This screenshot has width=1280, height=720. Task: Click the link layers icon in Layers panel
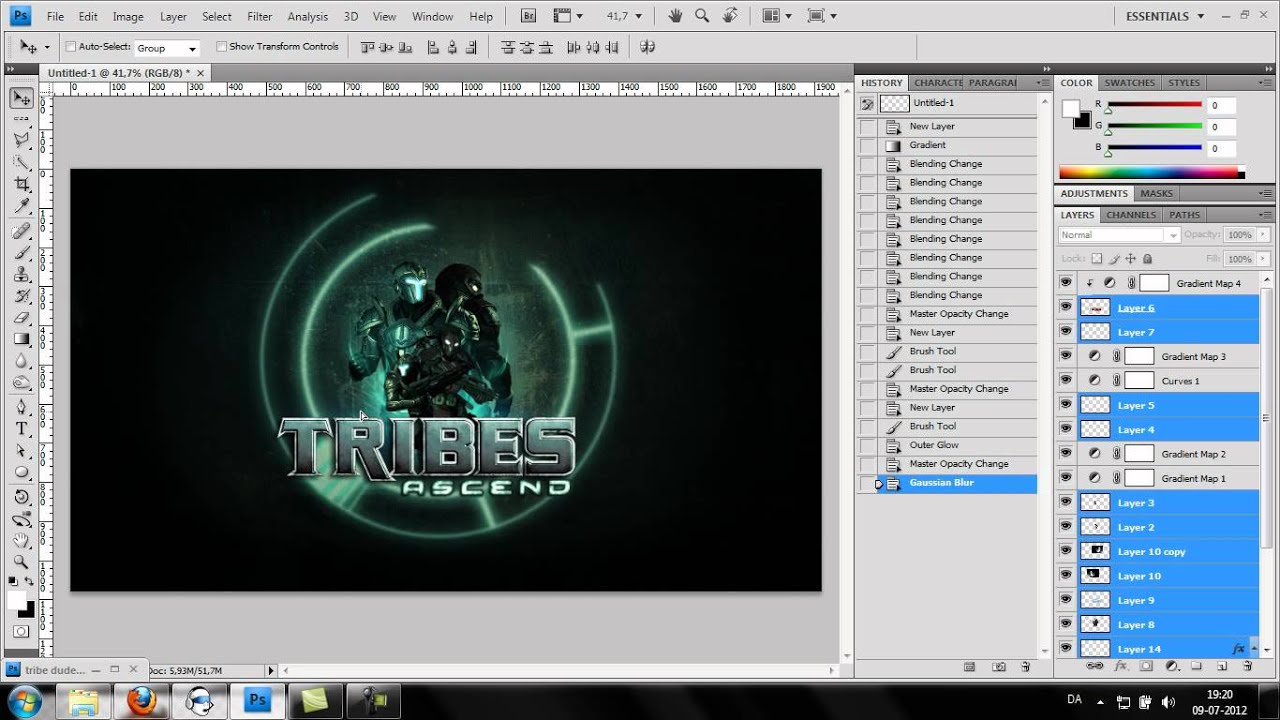coord(1094,666)
